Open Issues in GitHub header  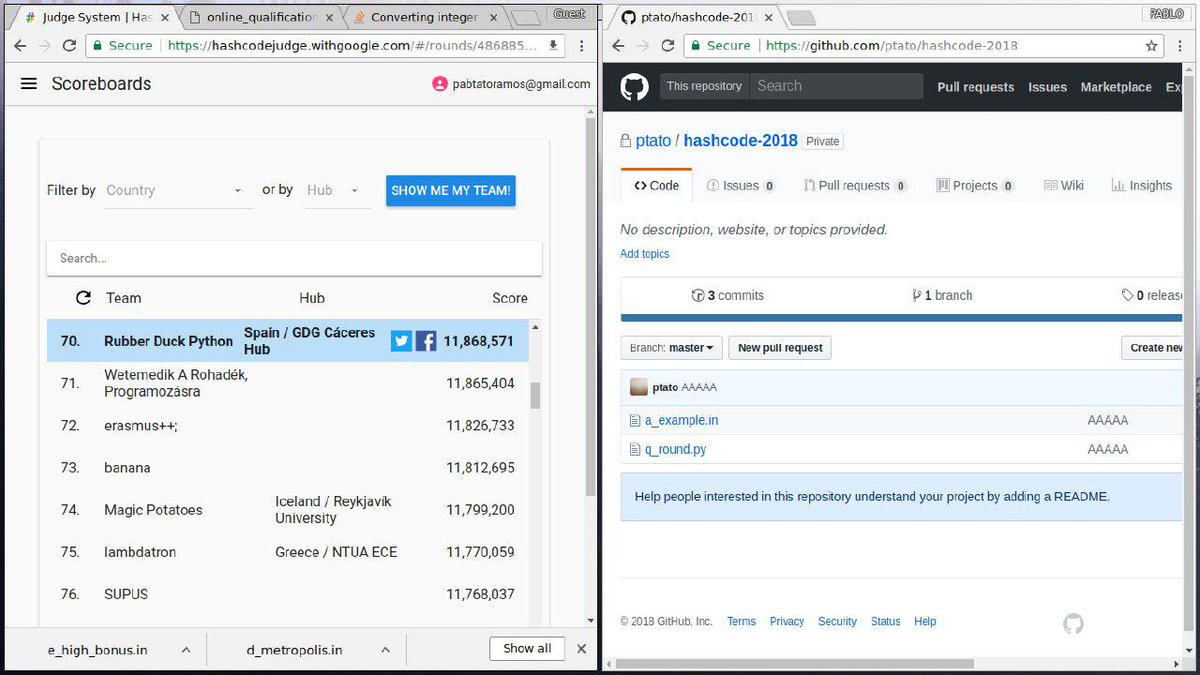coord(1047,87)
